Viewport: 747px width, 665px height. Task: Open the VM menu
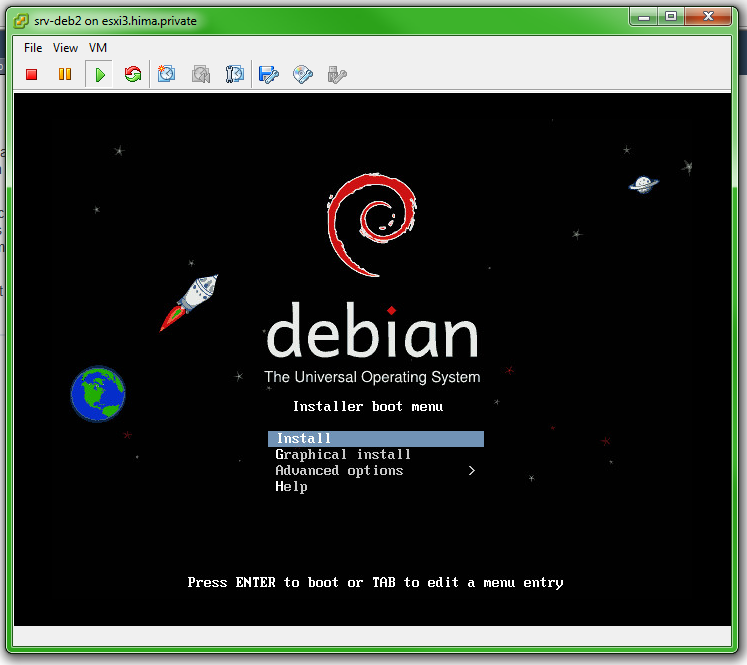tap(98, 48)
